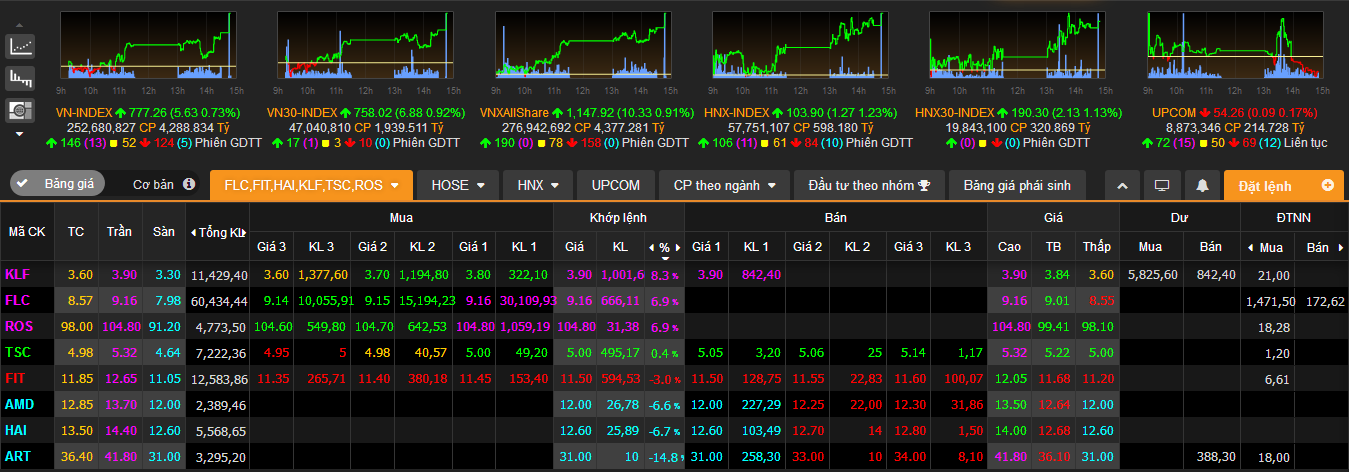Click the ĐTNN group header
1349x472 pixels.
pos(1294,217)
